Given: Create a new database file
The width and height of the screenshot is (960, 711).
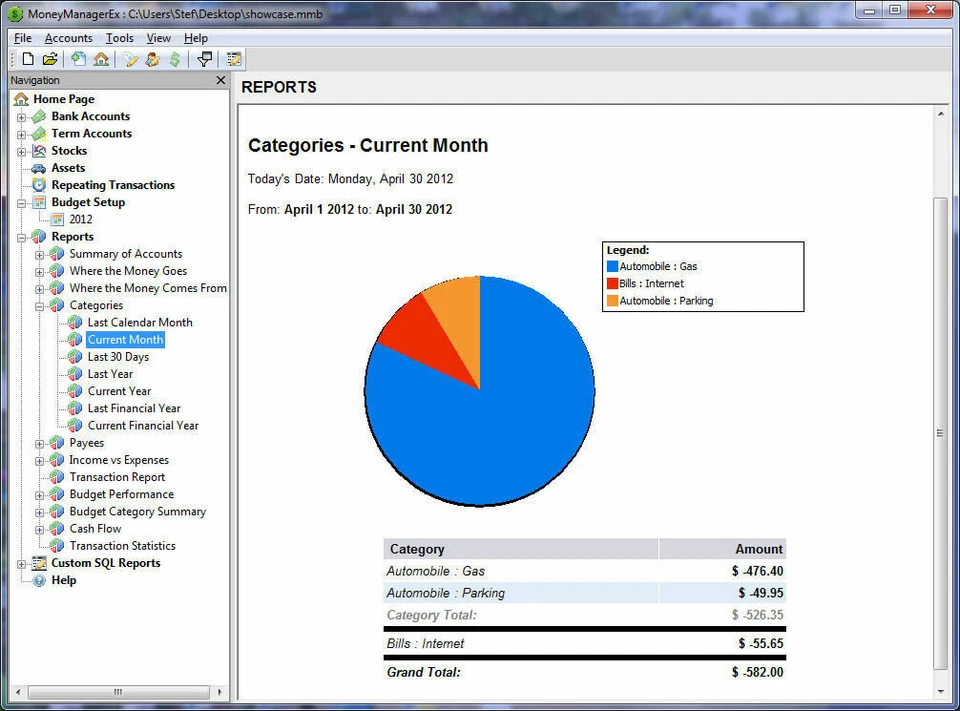Looking at the screenshot, I should coord(29,59).
